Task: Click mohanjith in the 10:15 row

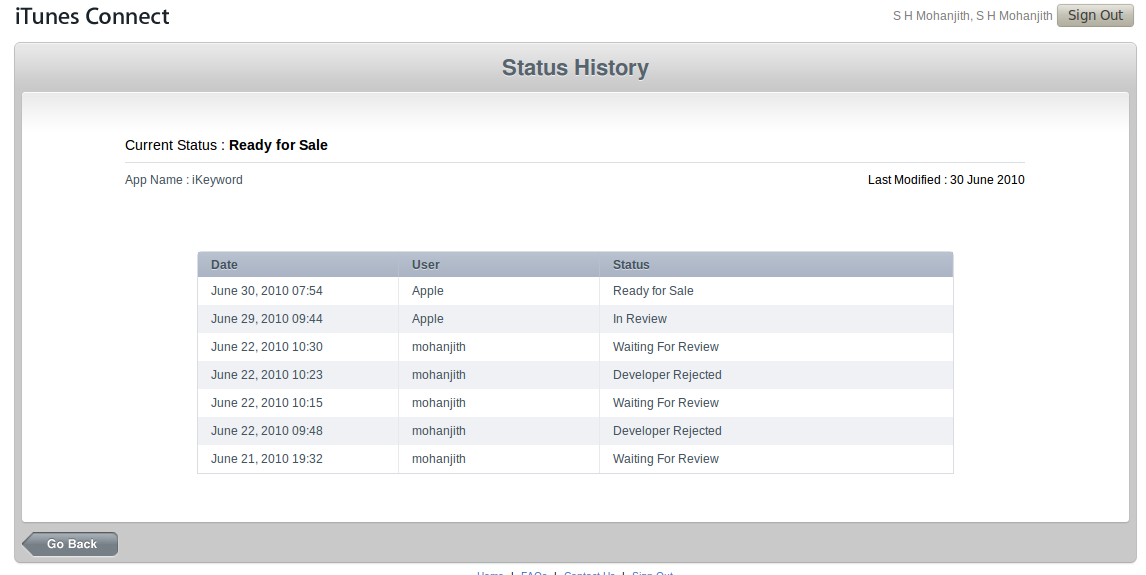Action: click(x=439, y=403)
